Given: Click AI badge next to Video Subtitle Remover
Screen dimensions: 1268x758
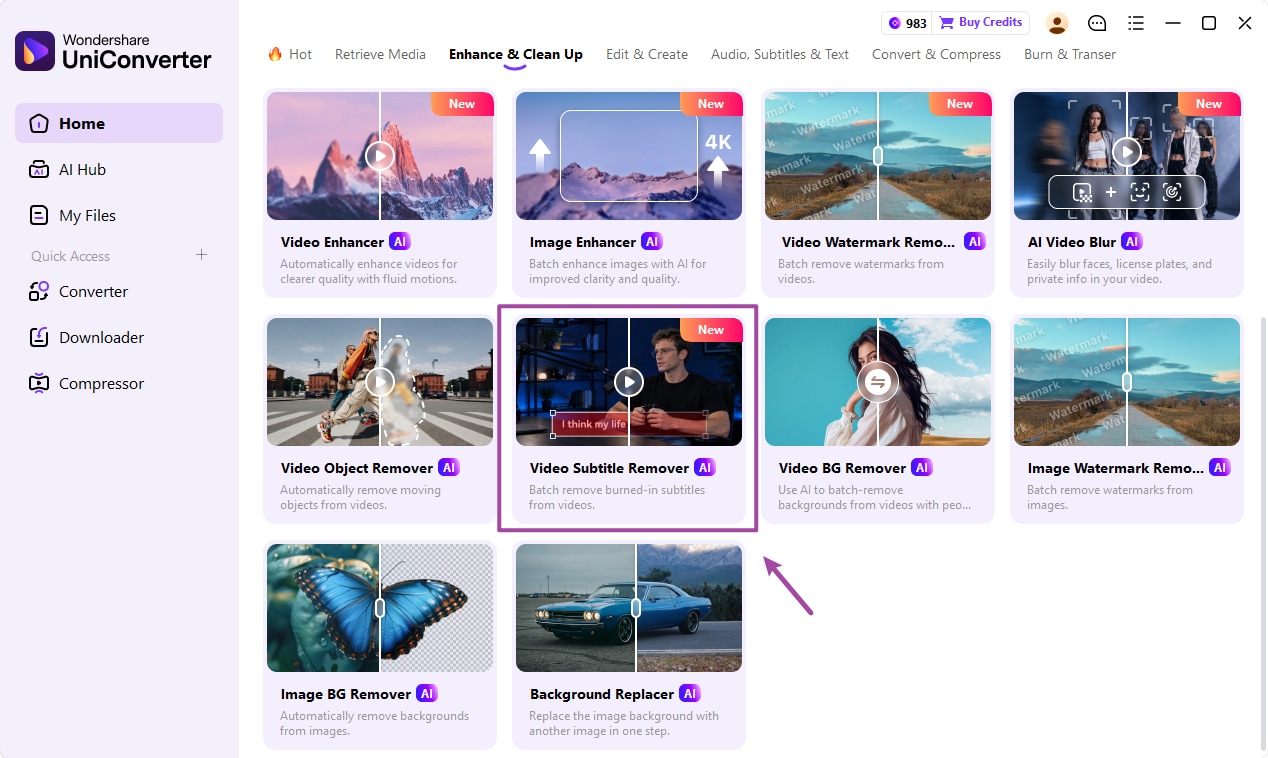Looking at the screenshot, I should pyautogui.click(x=705, y=467).
